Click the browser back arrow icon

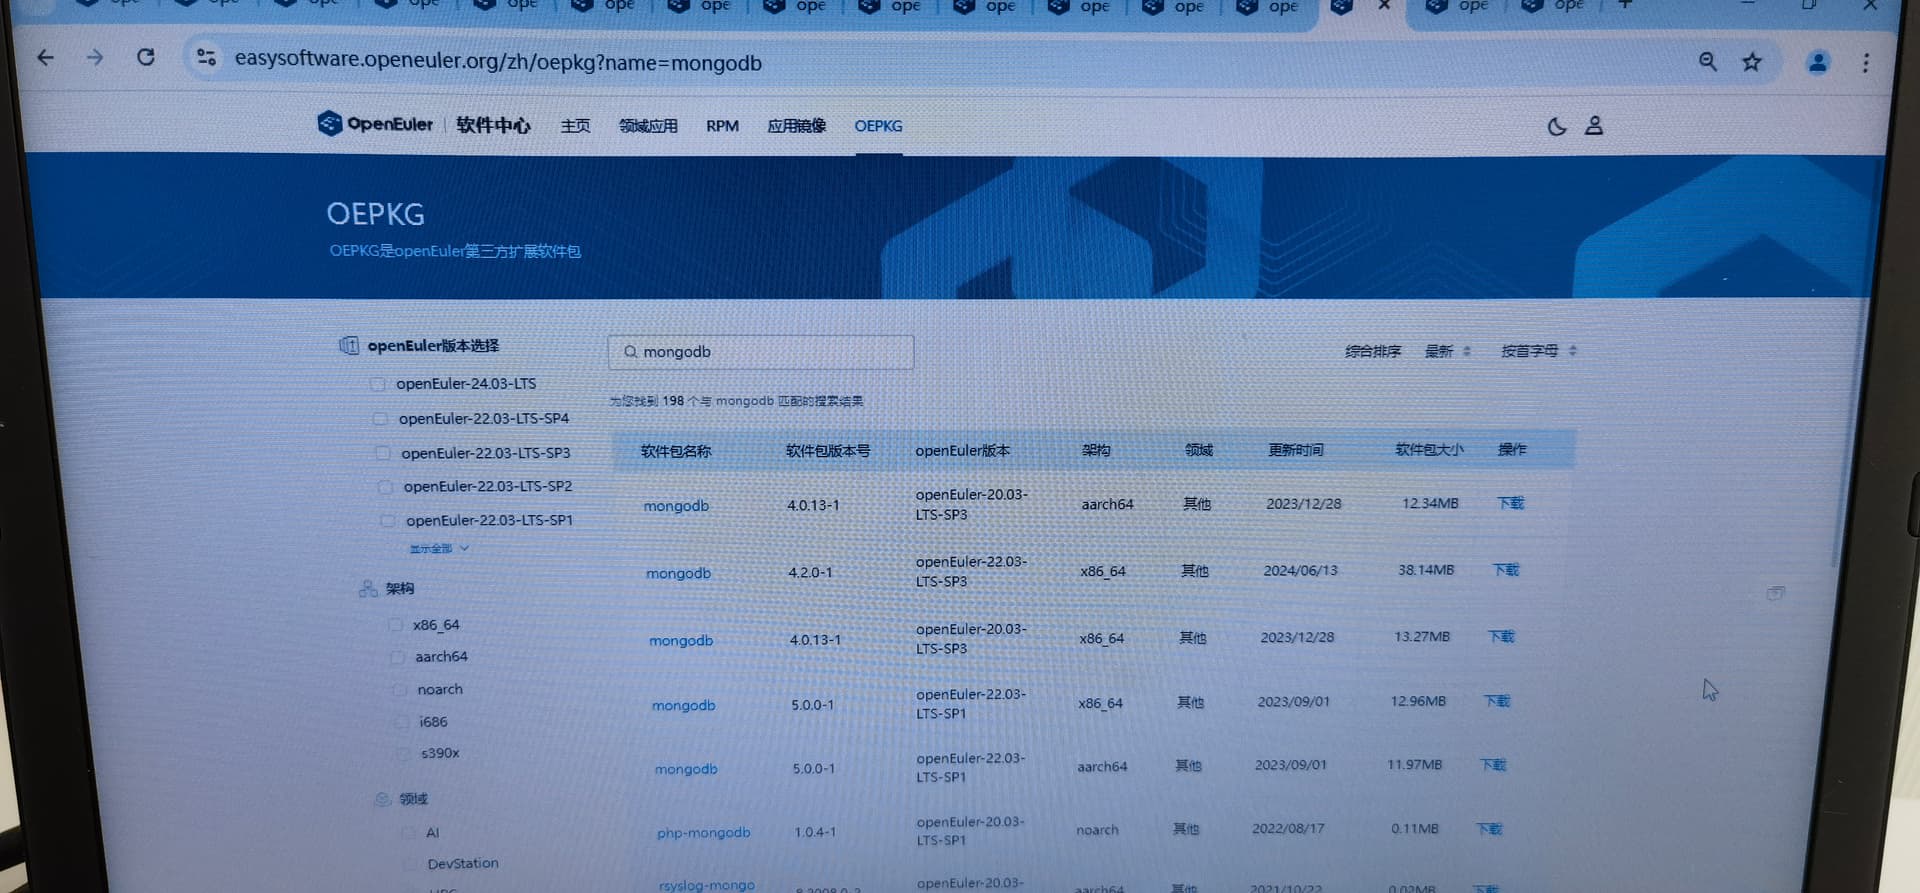46,58
